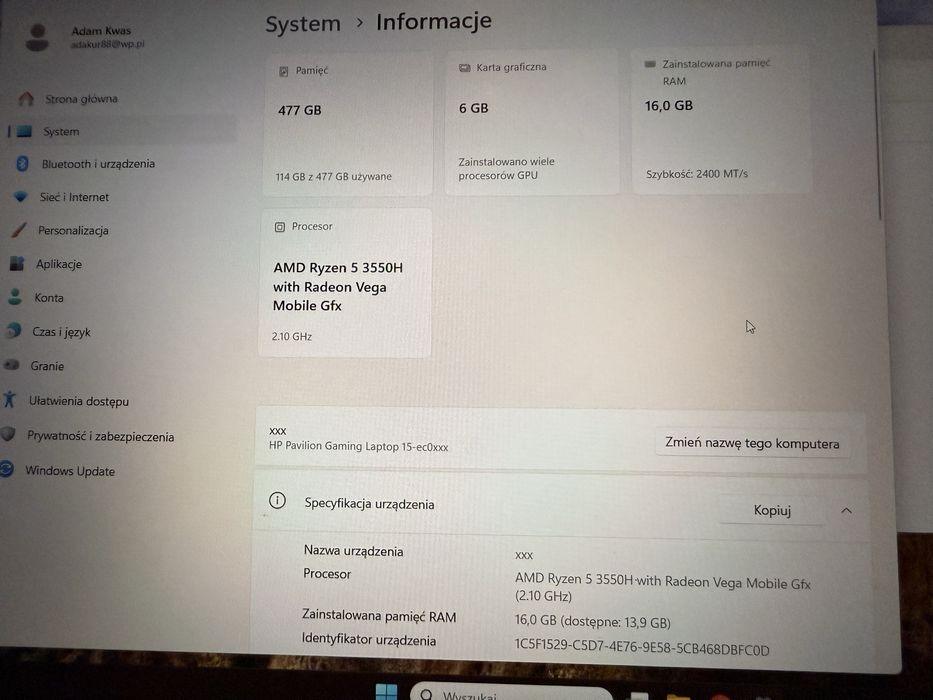
Task: Click the xxx device name value
Action: tap(524, 555)
